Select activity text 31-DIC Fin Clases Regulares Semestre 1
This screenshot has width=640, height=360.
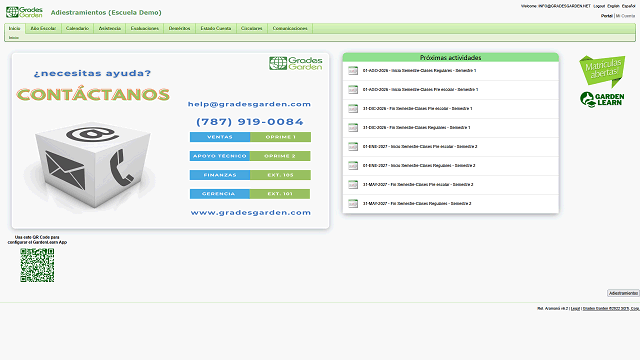[x=416, y=127]
